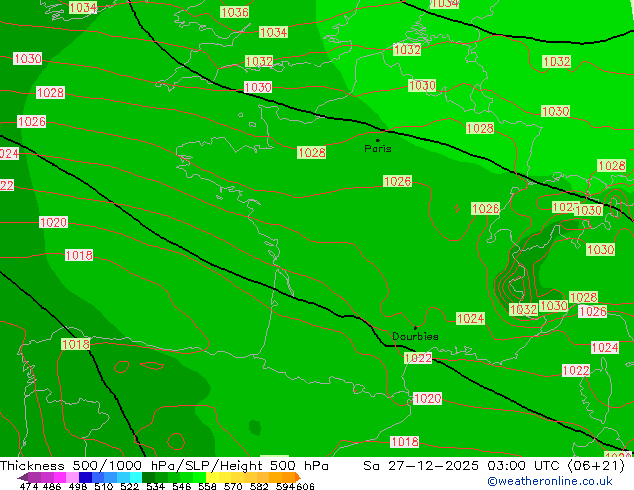Select the bright lime green legend swatch
The width and height of the screenshot is (634, 490).
[199, 477]
